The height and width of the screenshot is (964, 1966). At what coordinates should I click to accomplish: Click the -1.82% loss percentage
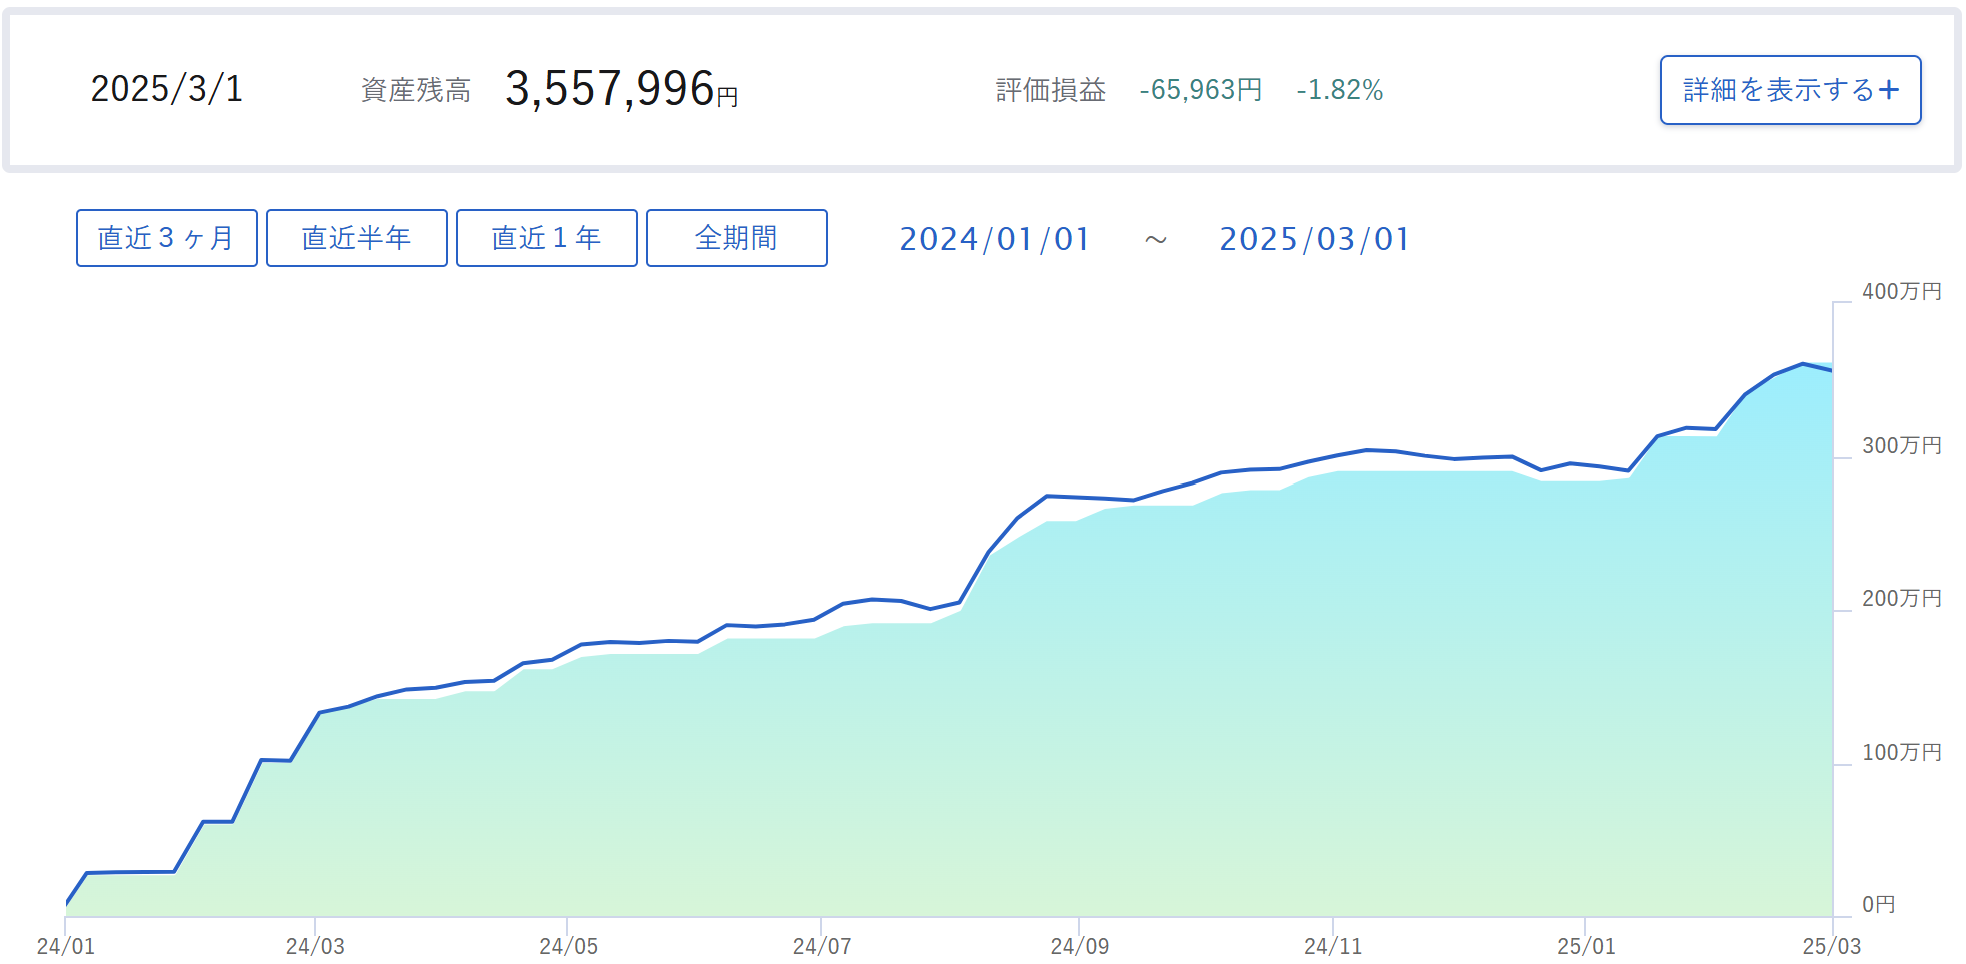(1340, 90)
